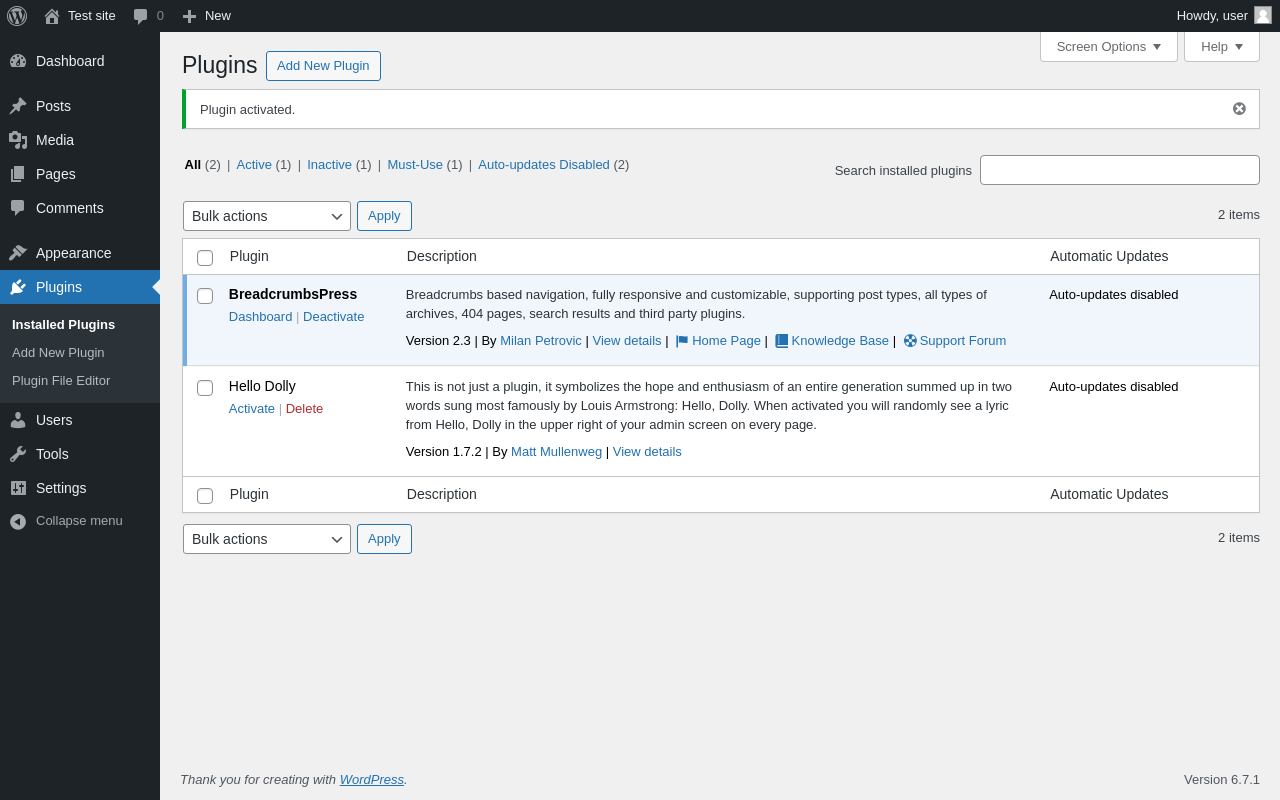This screenshot has width=1280, height=800.
Task: Click Auto-updates disabled text for BreadcrumbsPress
Action: [1114, 295]
